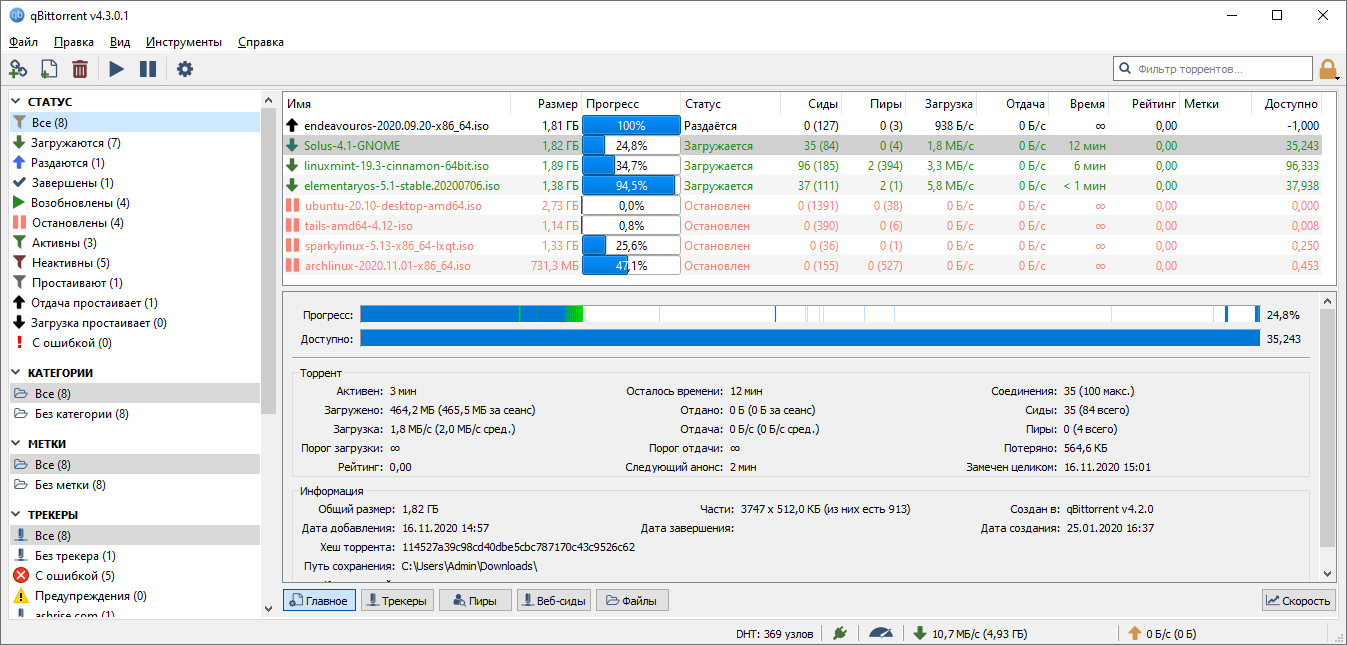This screenshot has height=645, width=1347.
Task: Open settings via the gear icon
Action: click(x=185, y=69)
